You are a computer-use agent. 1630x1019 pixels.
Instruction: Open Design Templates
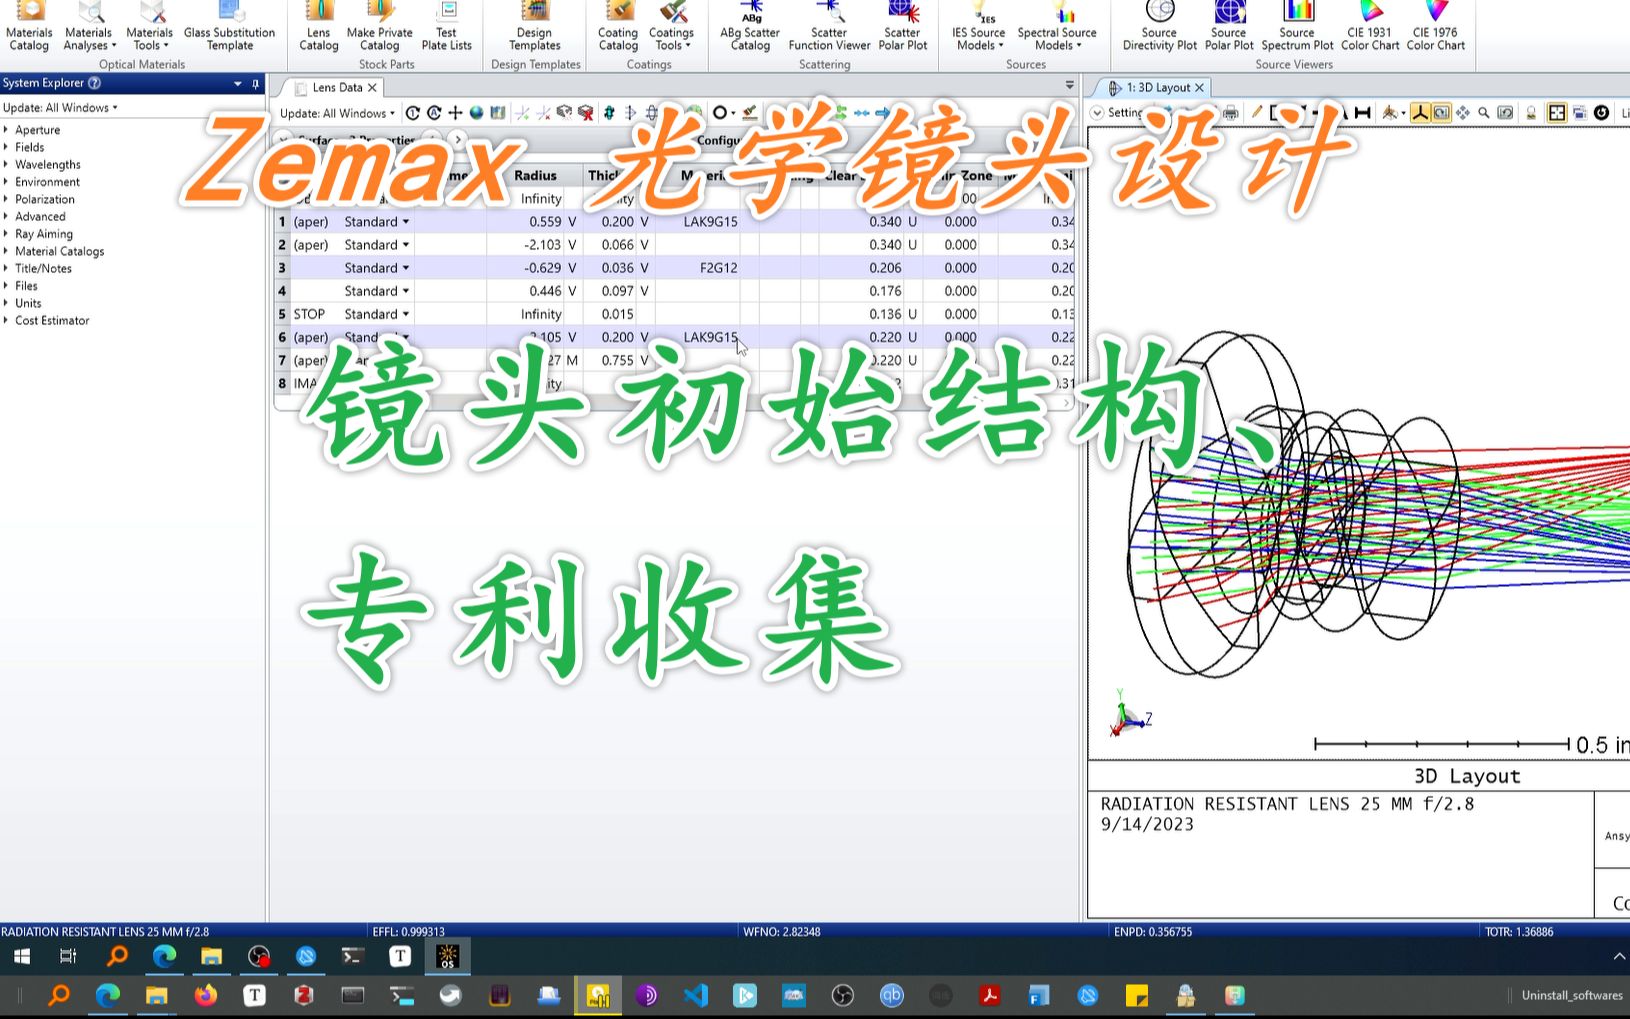point(535,27)
